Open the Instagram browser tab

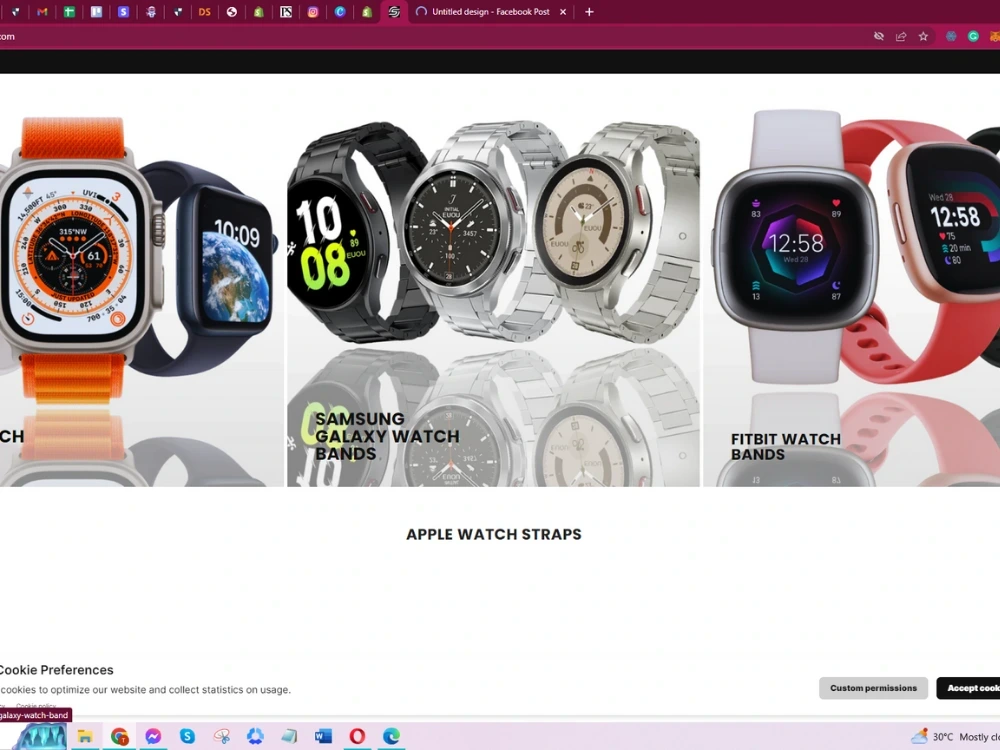(312, 11)
